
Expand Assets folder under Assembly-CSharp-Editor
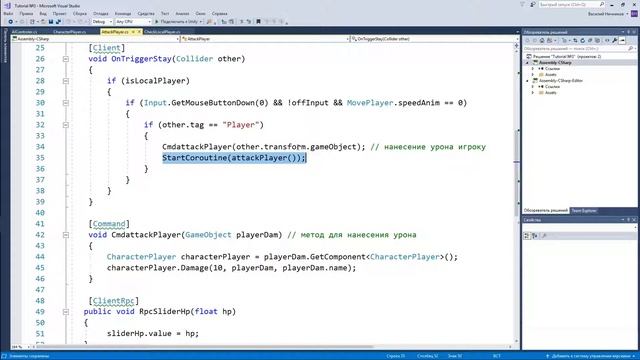point(533,93)
